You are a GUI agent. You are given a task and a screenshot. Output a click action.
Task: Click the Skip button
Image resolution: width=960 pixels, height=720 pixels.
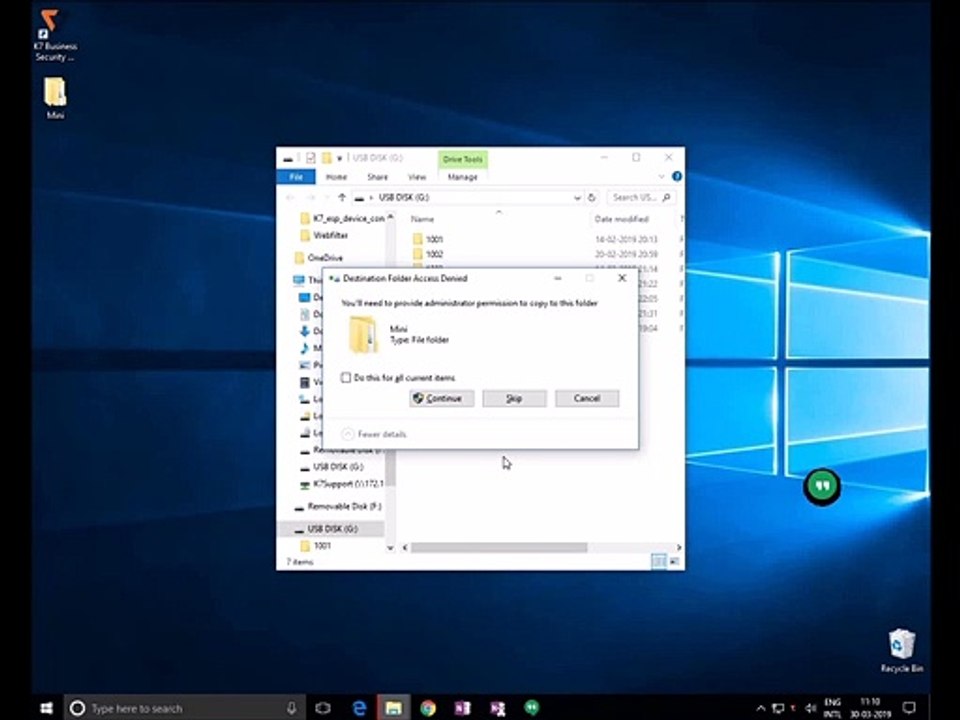514,399
